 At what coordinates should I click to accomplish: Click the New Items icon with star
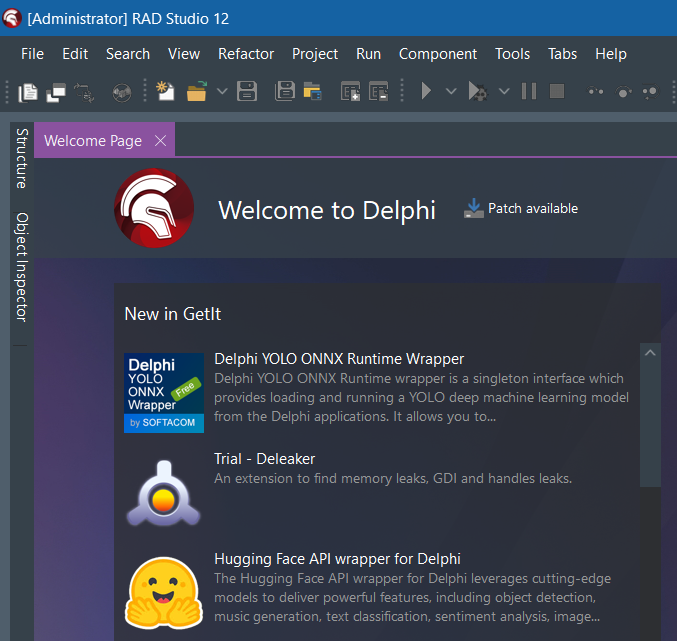[165, 91]
